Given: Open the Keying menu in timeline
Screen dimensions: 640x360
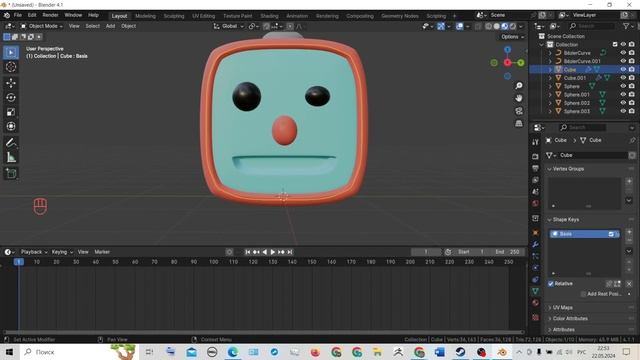Looking at the screenshot, I should (62, 252).
